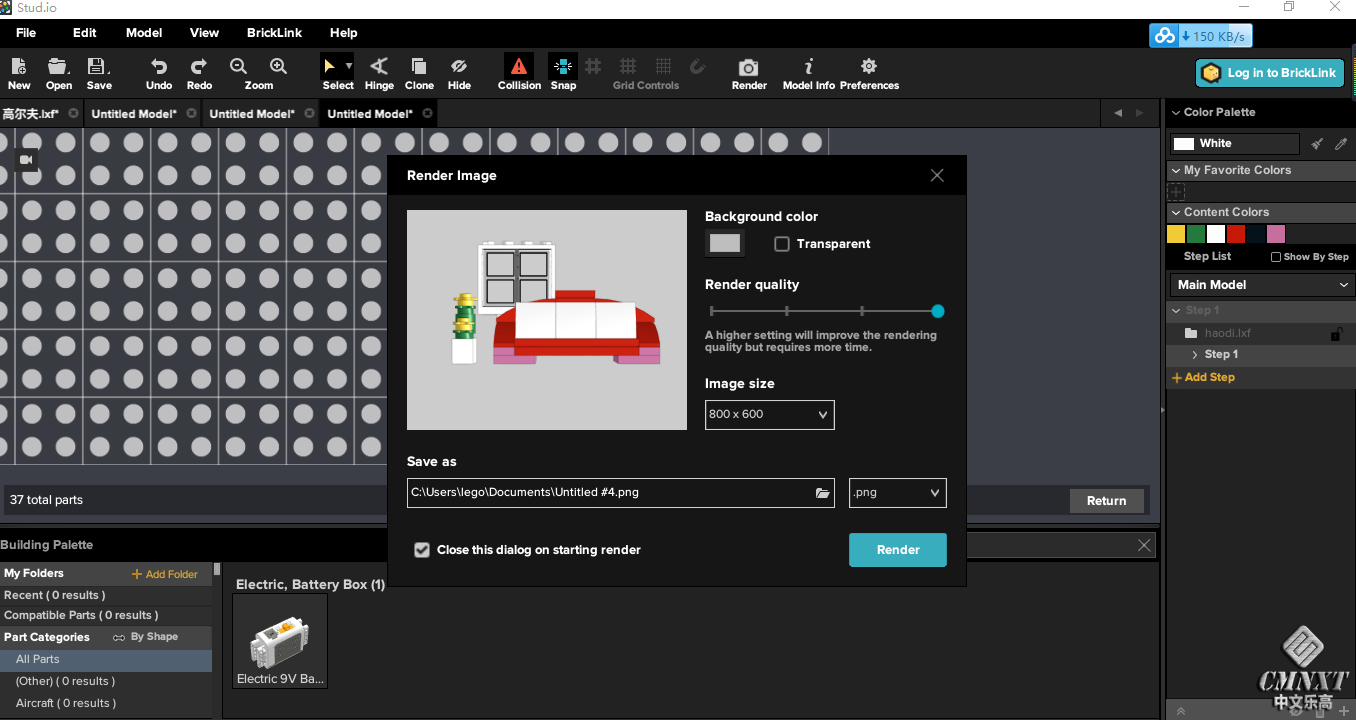Enable the Transparent background checkbox

782,244
